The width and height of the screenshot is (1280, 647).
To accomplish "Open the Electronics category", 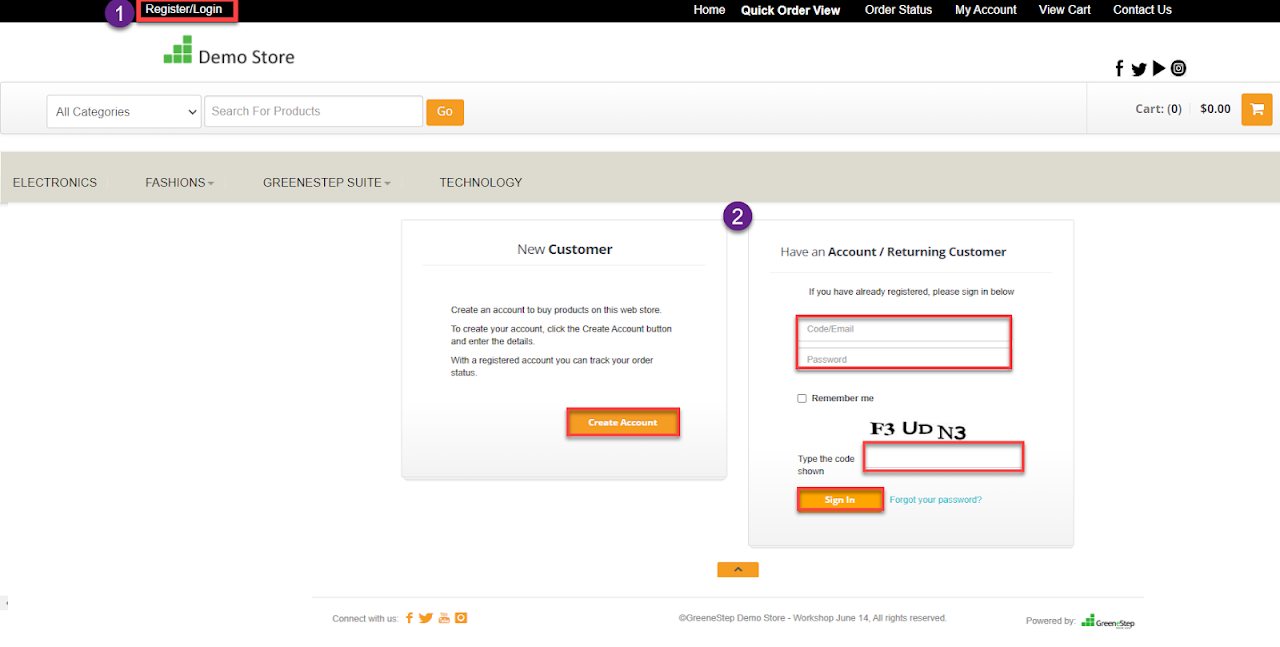I will (55, 182).
